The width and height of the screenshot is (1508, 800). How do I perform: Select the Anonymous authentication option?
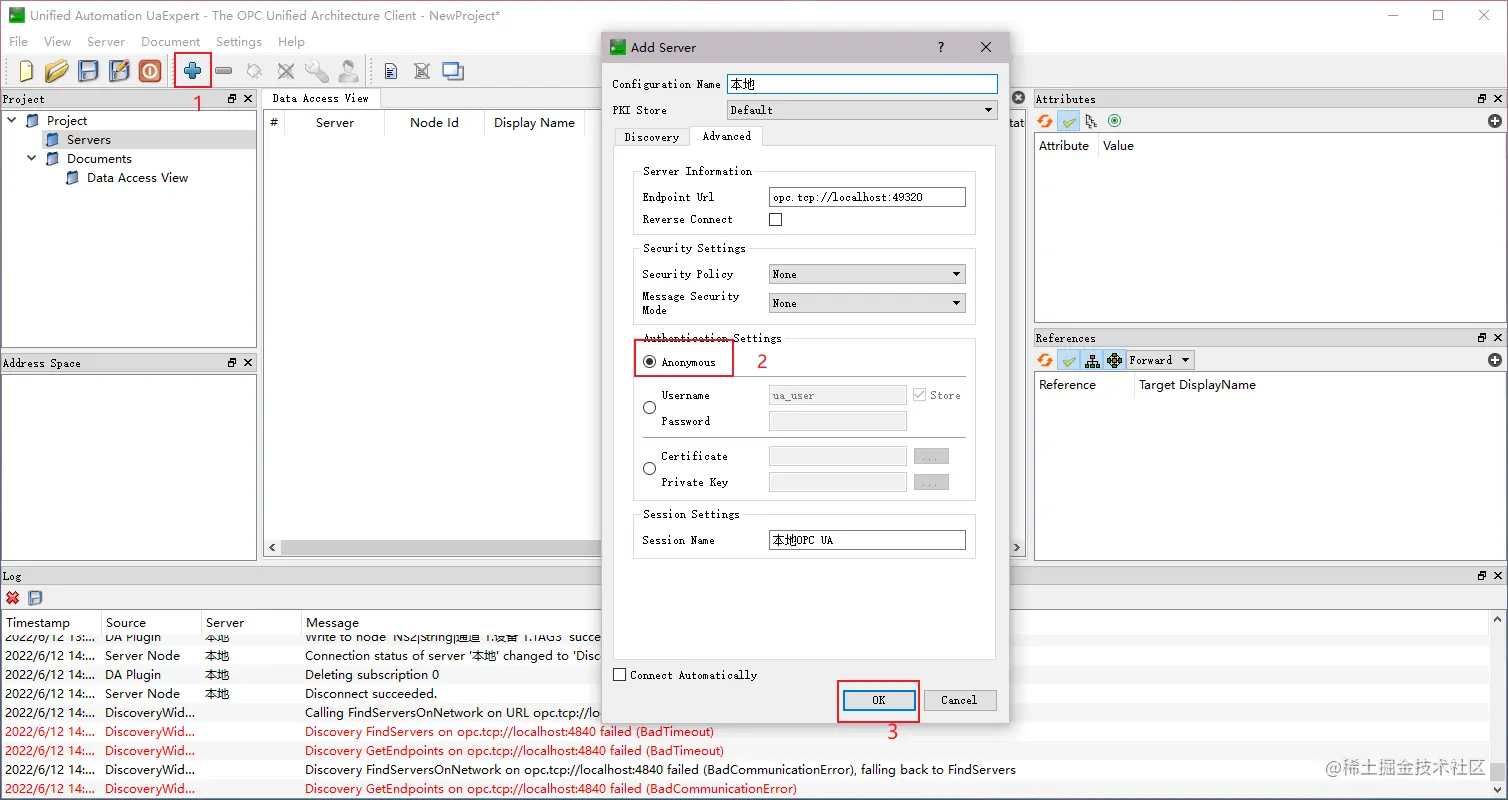650,362
